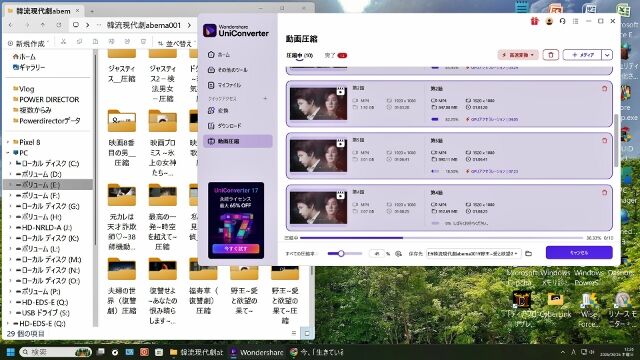
Task: Open Wondershare in the taskbar
Action: tap(256, 352)
